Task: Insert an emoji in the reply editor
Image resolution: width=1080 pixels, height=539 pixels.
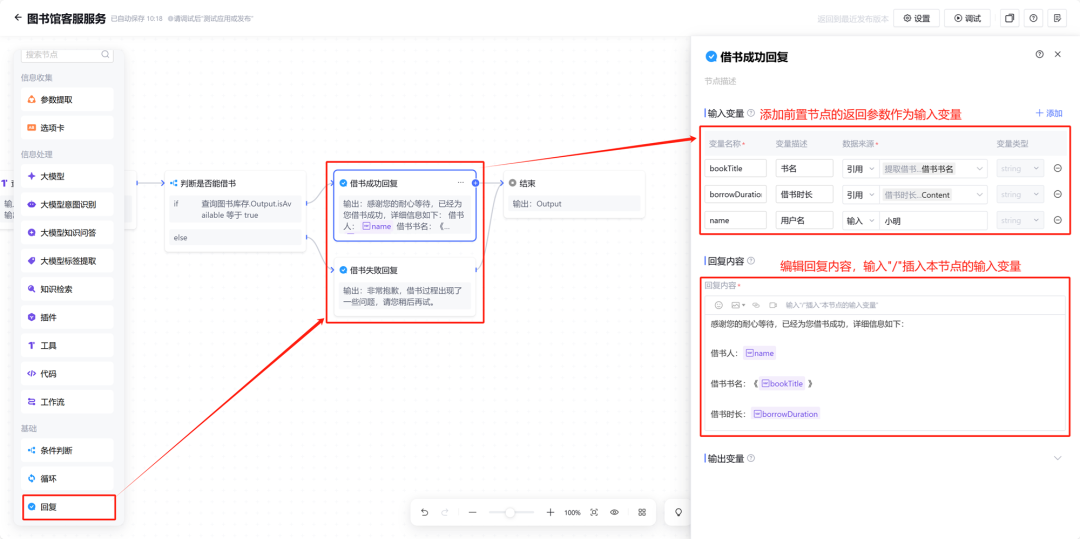Action: (718, 304)
